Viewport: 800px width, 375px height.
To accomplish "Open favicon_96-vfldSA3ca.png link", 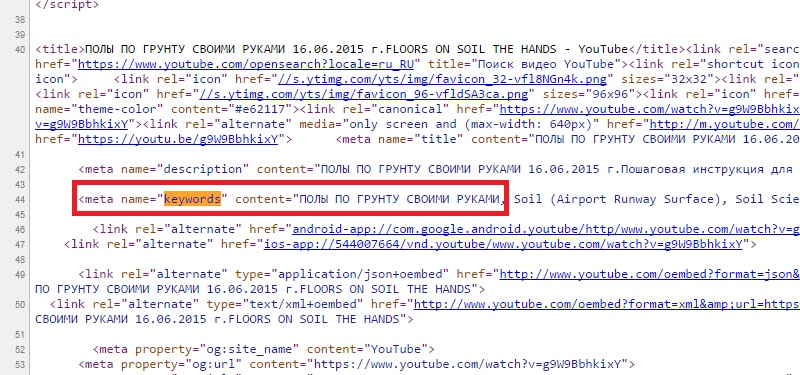I will (363, 94).
